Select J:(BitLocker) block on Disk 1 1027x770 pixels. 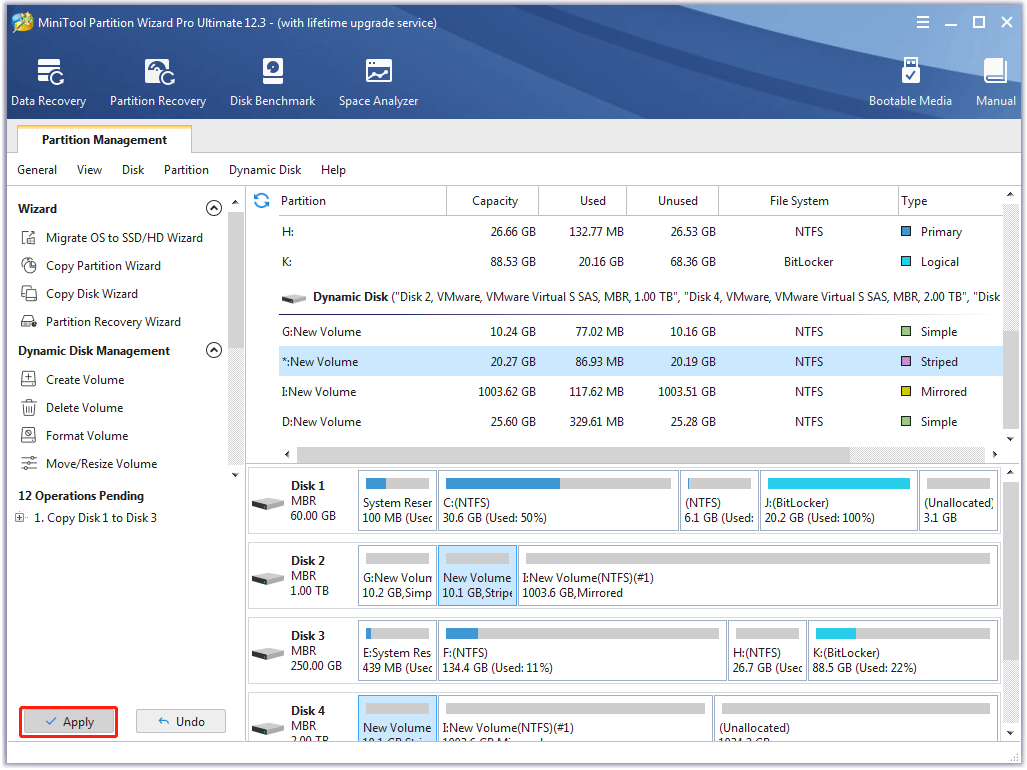tap(838, 501)
